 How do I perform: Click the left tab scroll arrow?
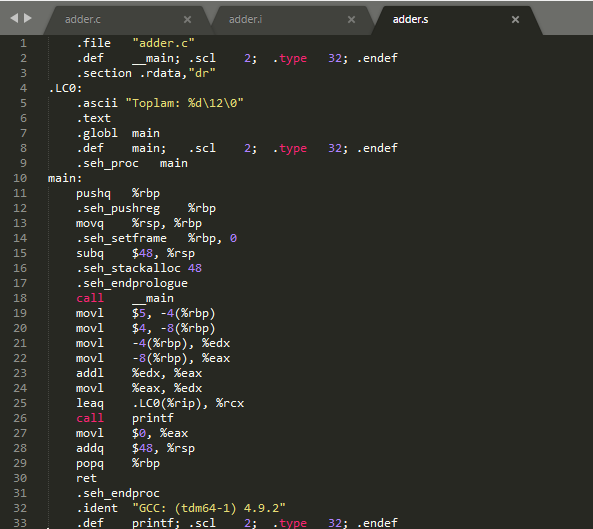click(x=14, y=18)
